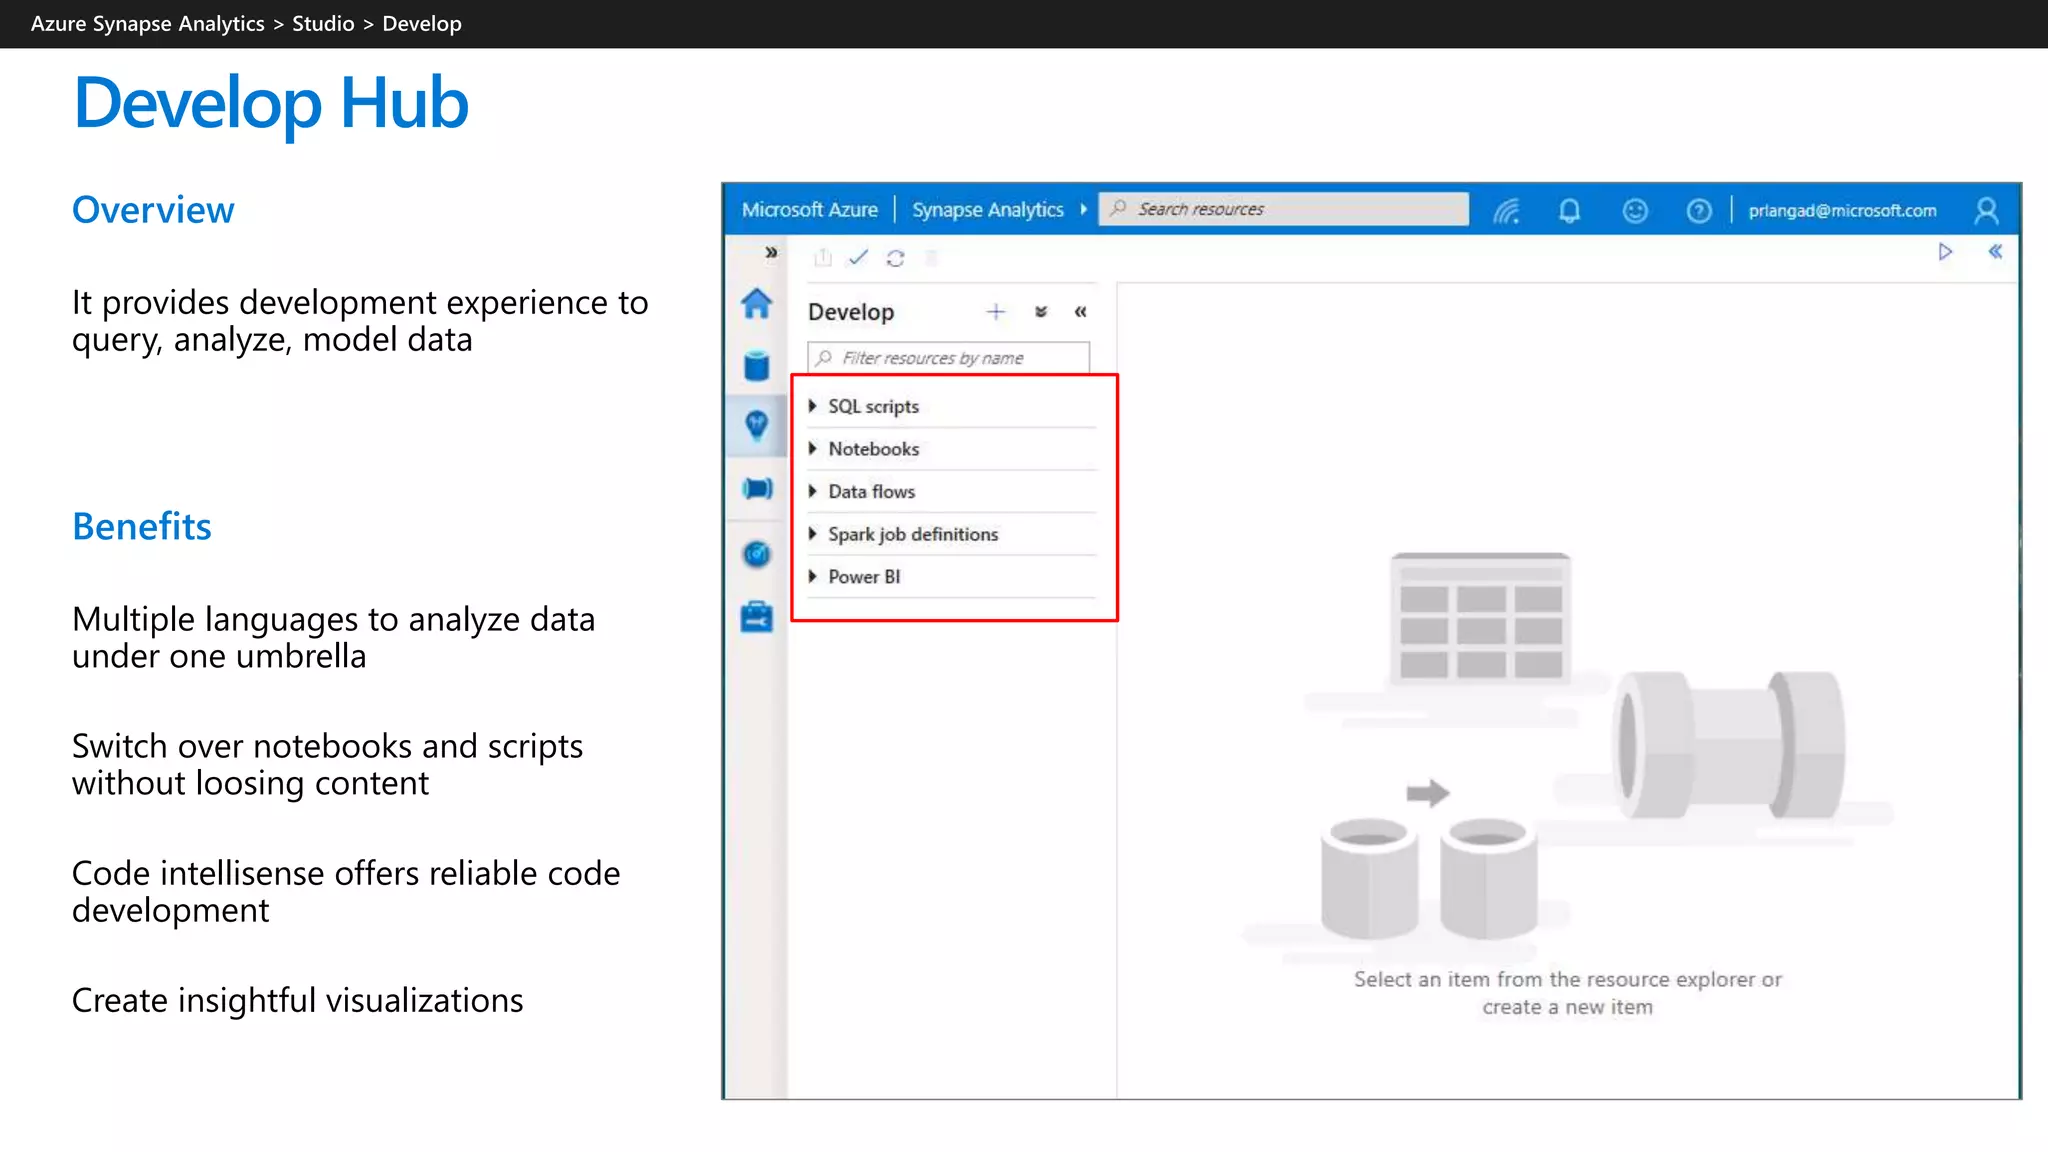Click Azure Synapse Analytics in slide breadcrumb
The height and width of the screenshot is (1152, 2048).
148,24
